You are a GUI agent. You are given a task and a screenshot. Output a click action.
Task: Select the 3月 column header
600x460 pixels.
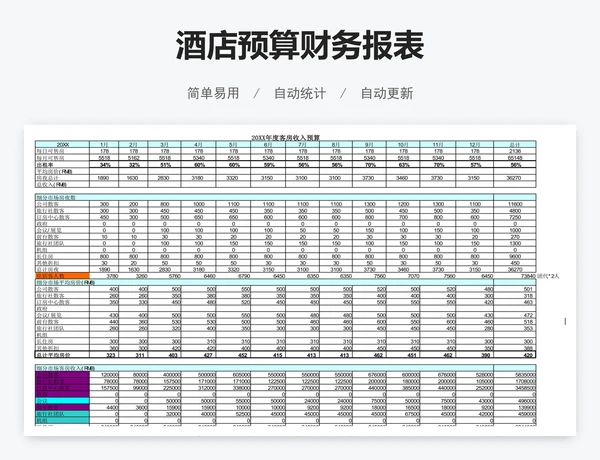pyautogui.click(x=165, y=145)
